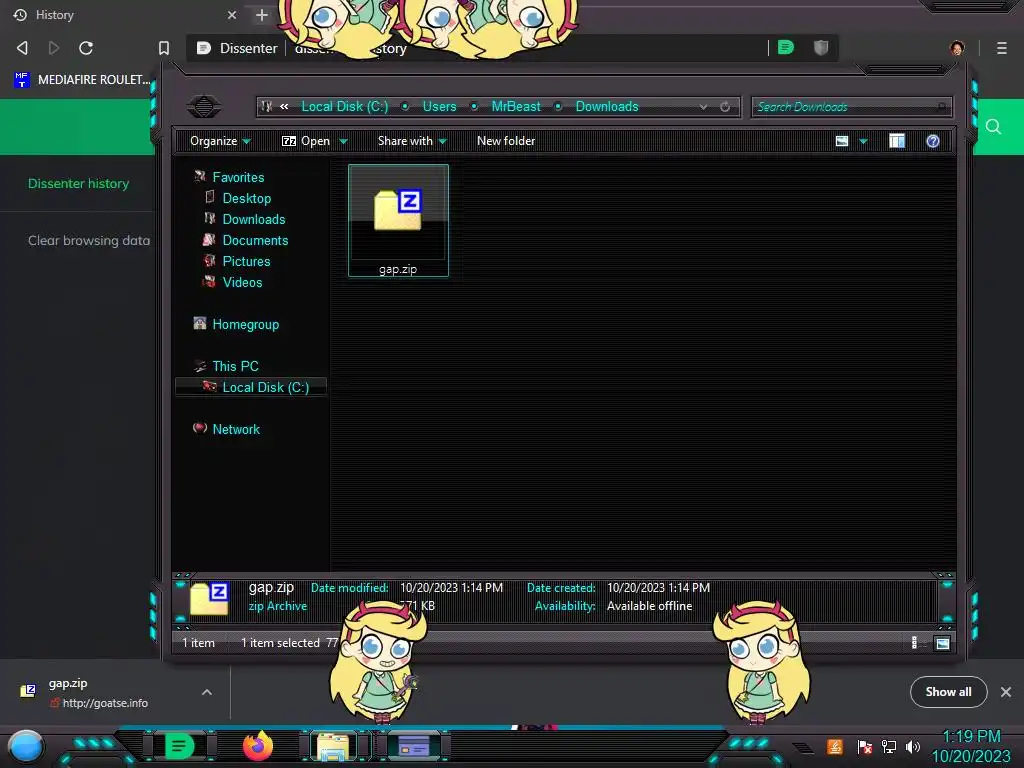Open the Start orb
Screen dimensions: 1024x768
26,748
